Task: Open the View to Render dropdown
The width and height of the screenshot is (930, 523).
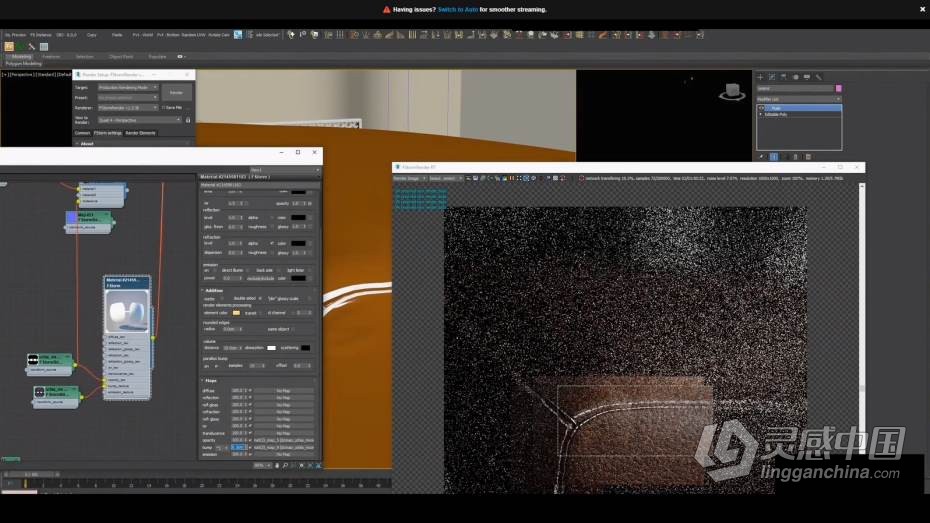Action: point(140,120)
